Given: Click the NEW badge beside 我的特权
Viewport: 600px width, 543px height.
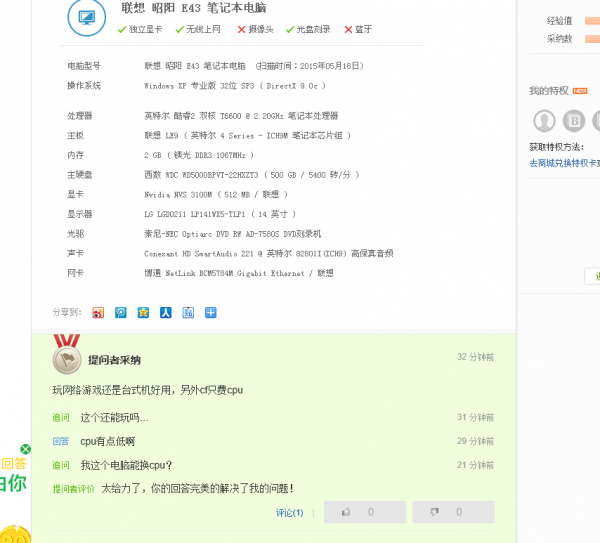Looking at the screenshot, I should click(x=580, y=91).
